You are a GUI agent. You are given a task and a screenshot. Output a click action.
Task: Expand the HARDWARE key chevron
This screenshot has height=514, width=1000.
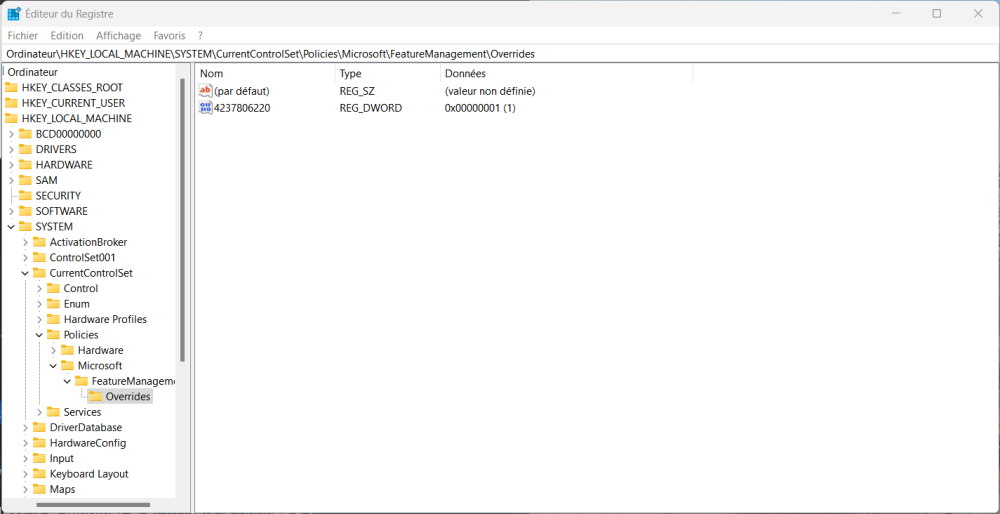11,165
